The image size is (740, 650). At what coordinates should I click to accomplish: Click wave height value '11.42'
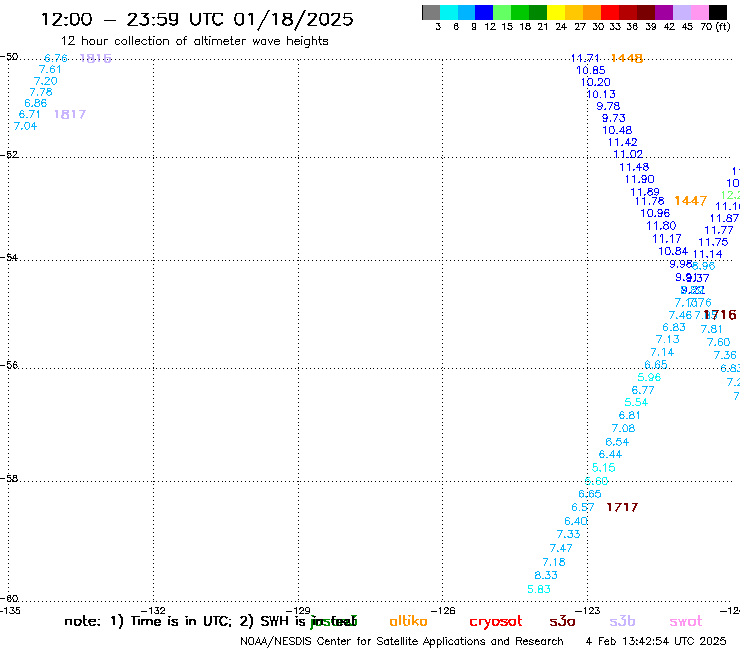(622, 142)
